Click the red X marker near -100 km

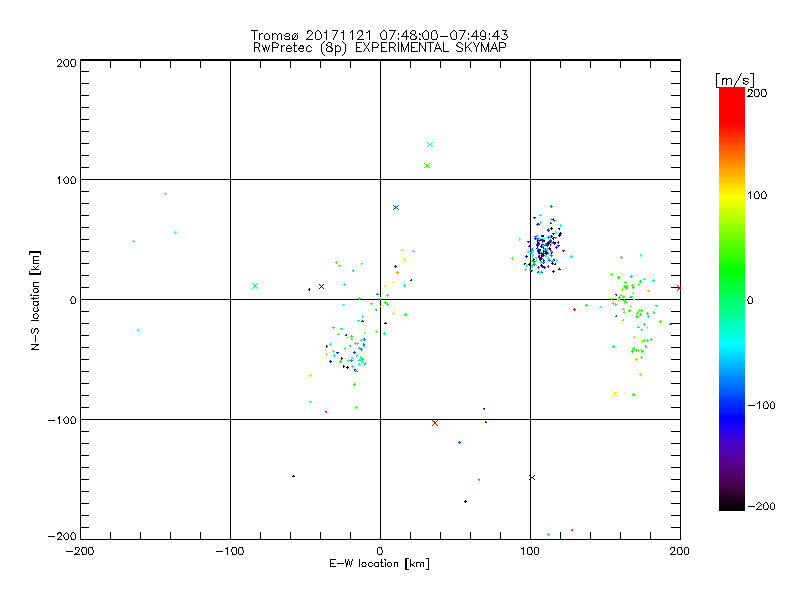pos(435,423)
